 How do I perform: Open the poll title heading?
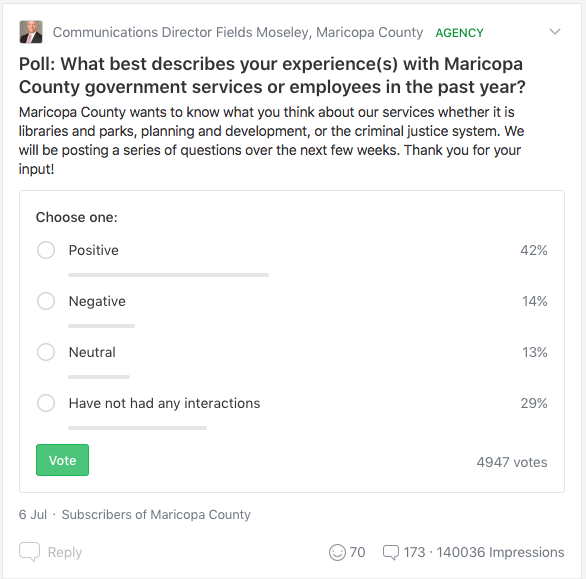[272, 76]
